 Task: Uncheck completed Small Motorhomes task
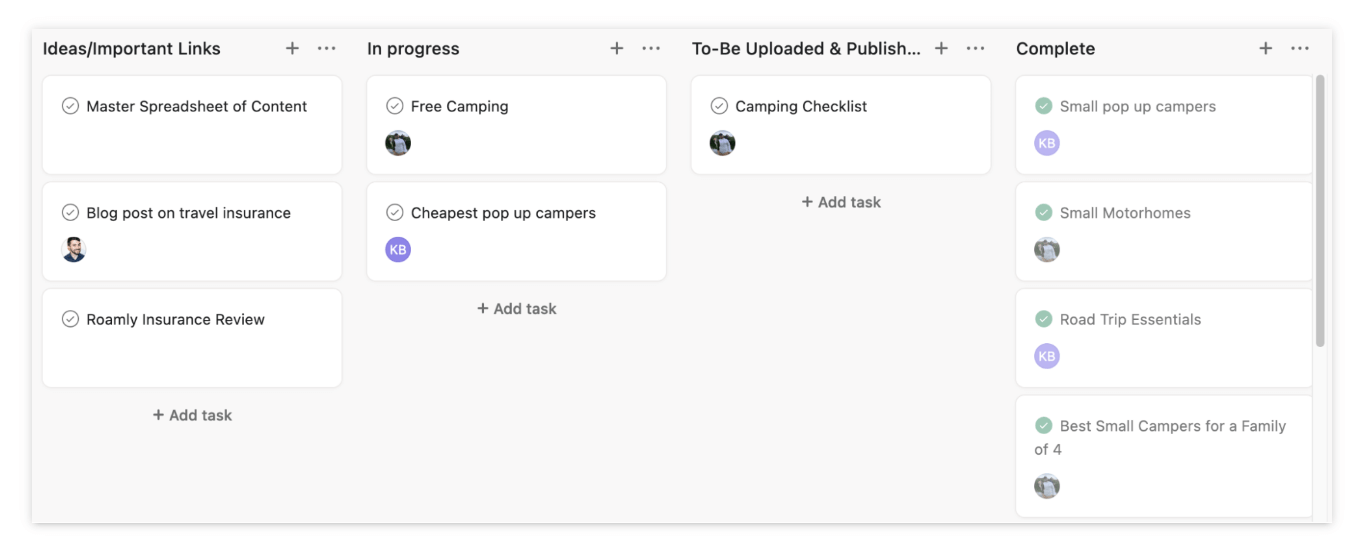1044,213
